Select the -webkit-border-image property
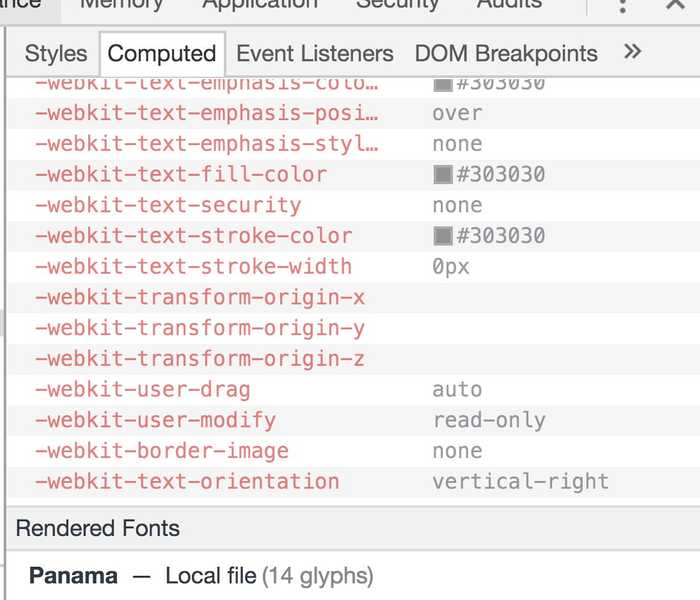Viewport: 700px width, 600px height. pos(162,451)
